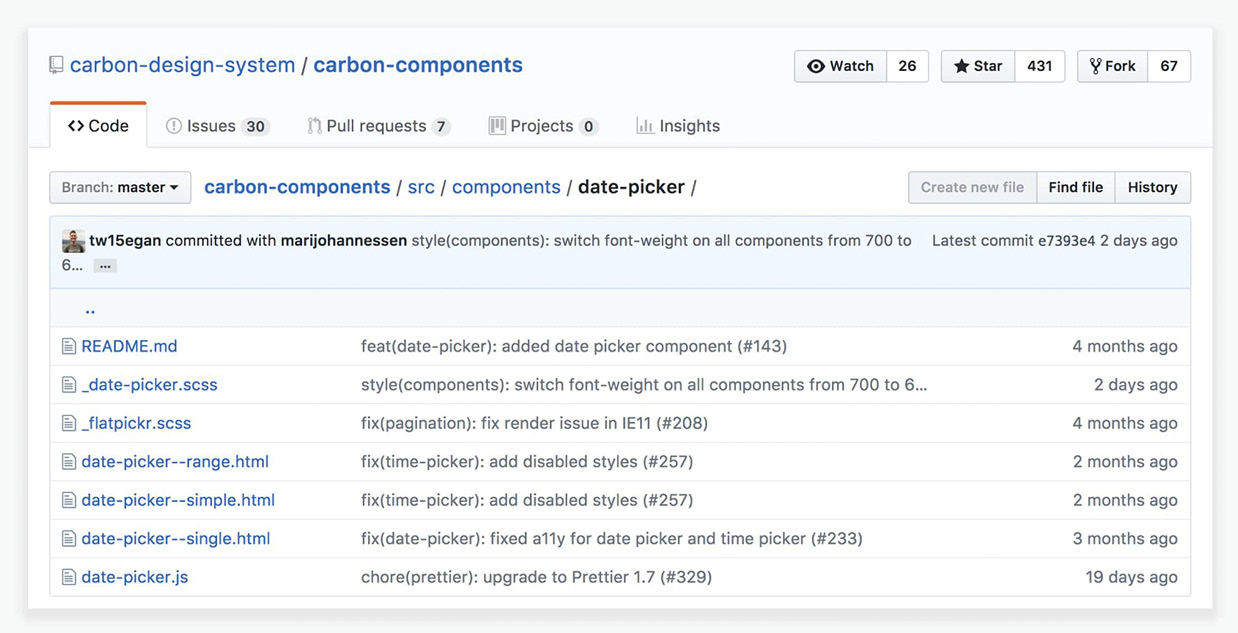
Task: Go to src folder in breadcrumb
Action: pyautogui.click(x=421, y=187)
